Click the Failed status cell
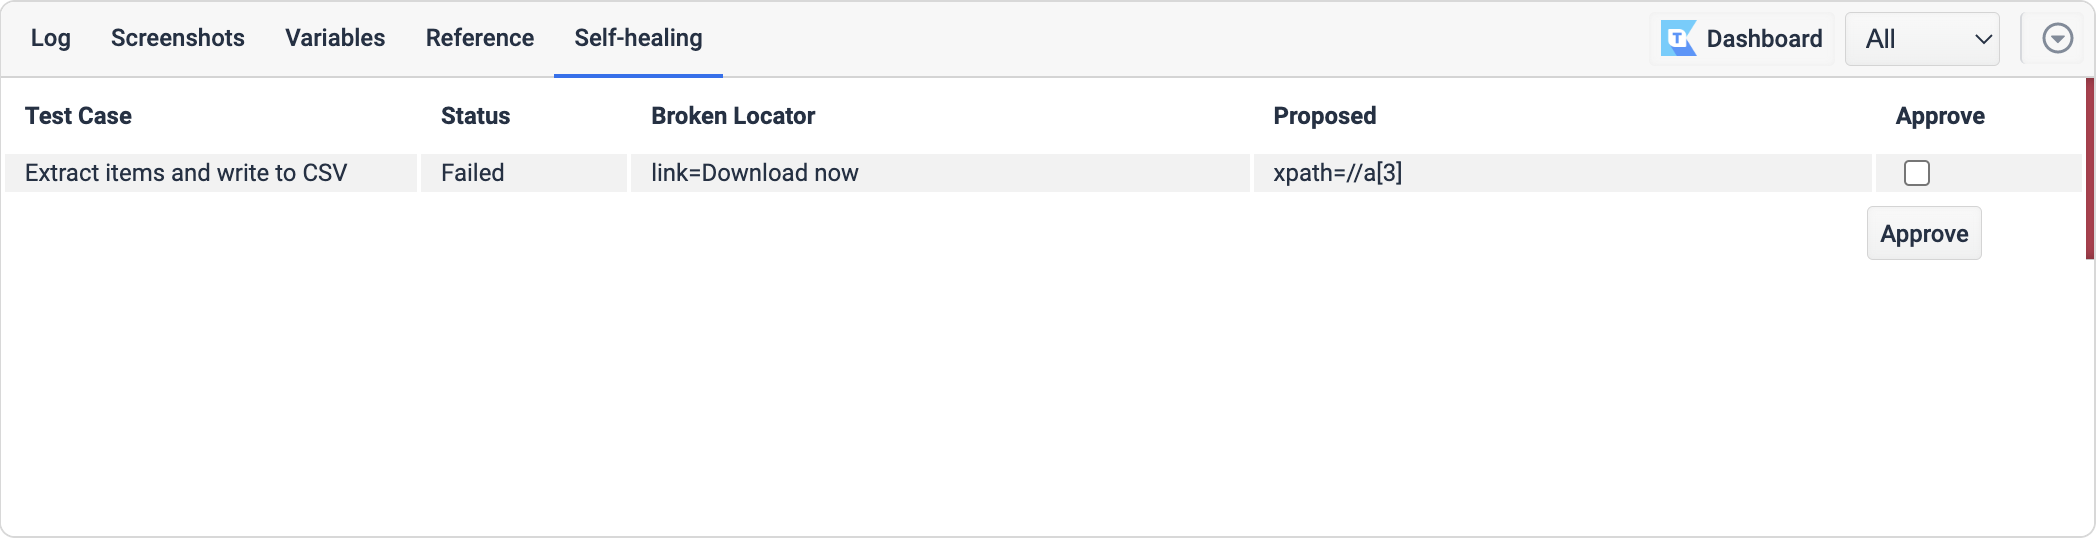Viewport: 2096px width, 540px height. 473,173
